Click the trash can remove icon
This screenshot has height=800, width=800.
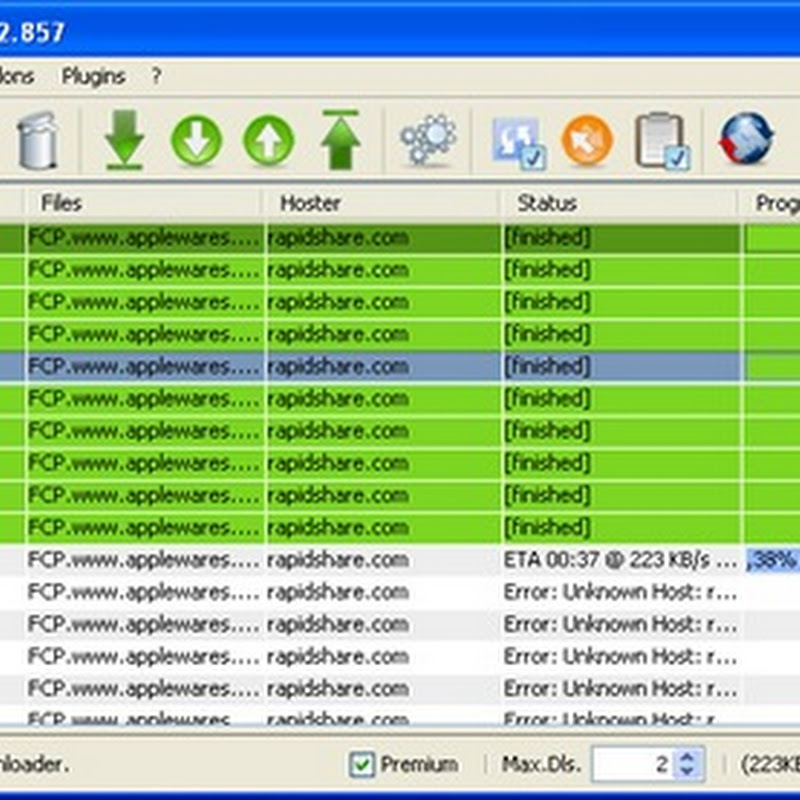[x=37, y=140]
